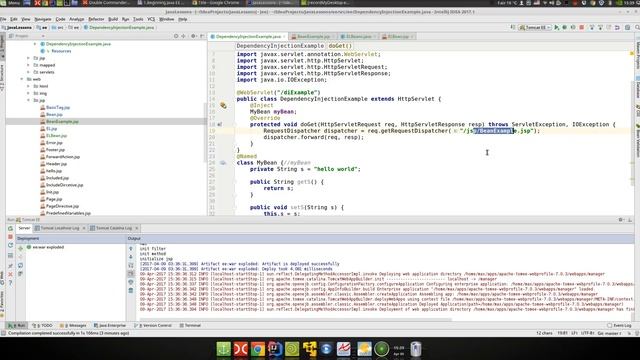Open the File menu
The image size is (640, 360).
click(x=3, y=19)
